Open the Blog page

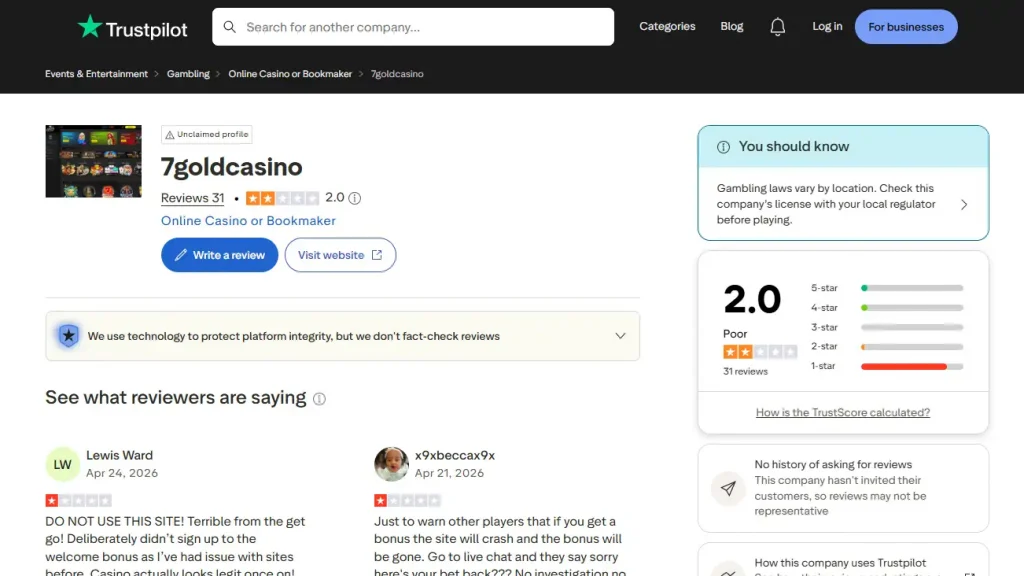pyautogui.click(x=731, y=27)
